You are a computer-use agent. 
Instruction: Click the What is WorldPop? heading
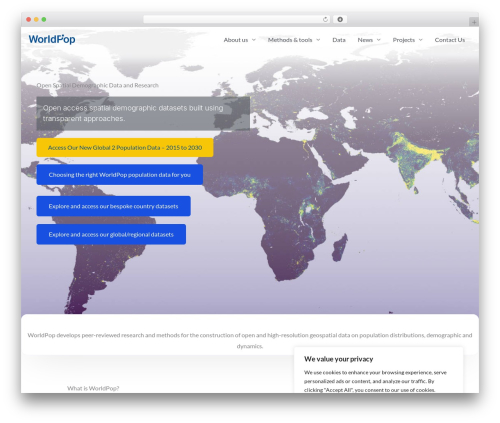pos(93,388)
